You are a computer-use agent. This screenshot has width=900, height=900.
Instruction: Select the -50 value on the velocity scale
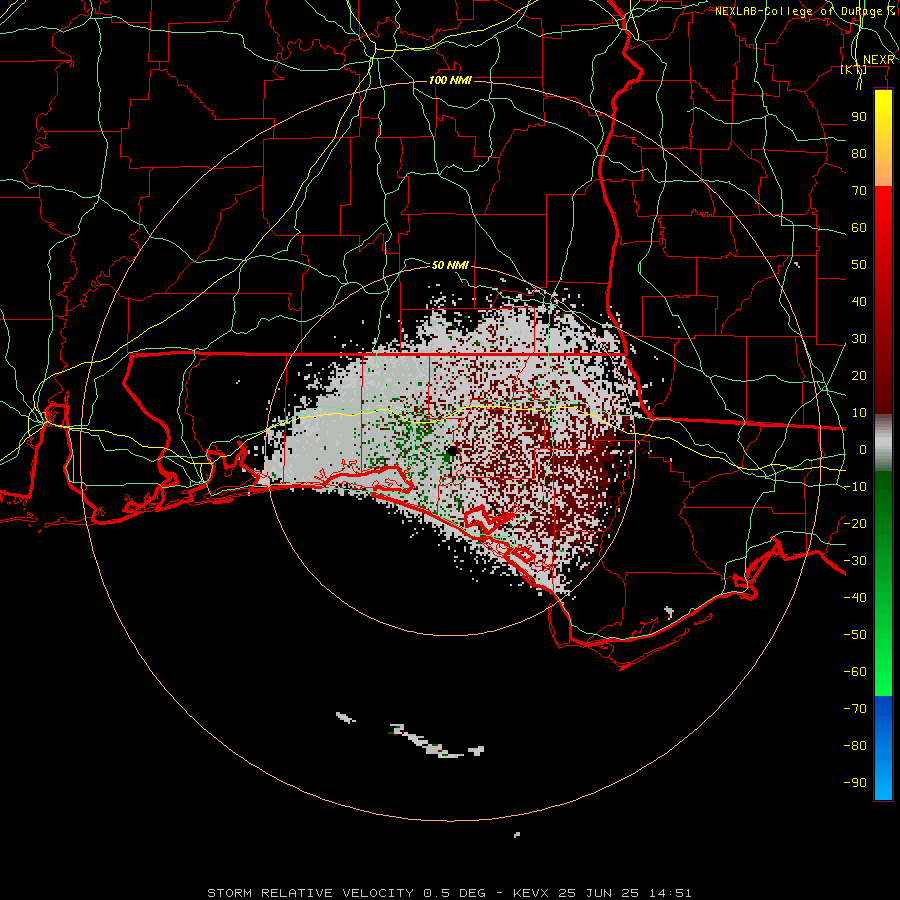(x=855, y=635)
